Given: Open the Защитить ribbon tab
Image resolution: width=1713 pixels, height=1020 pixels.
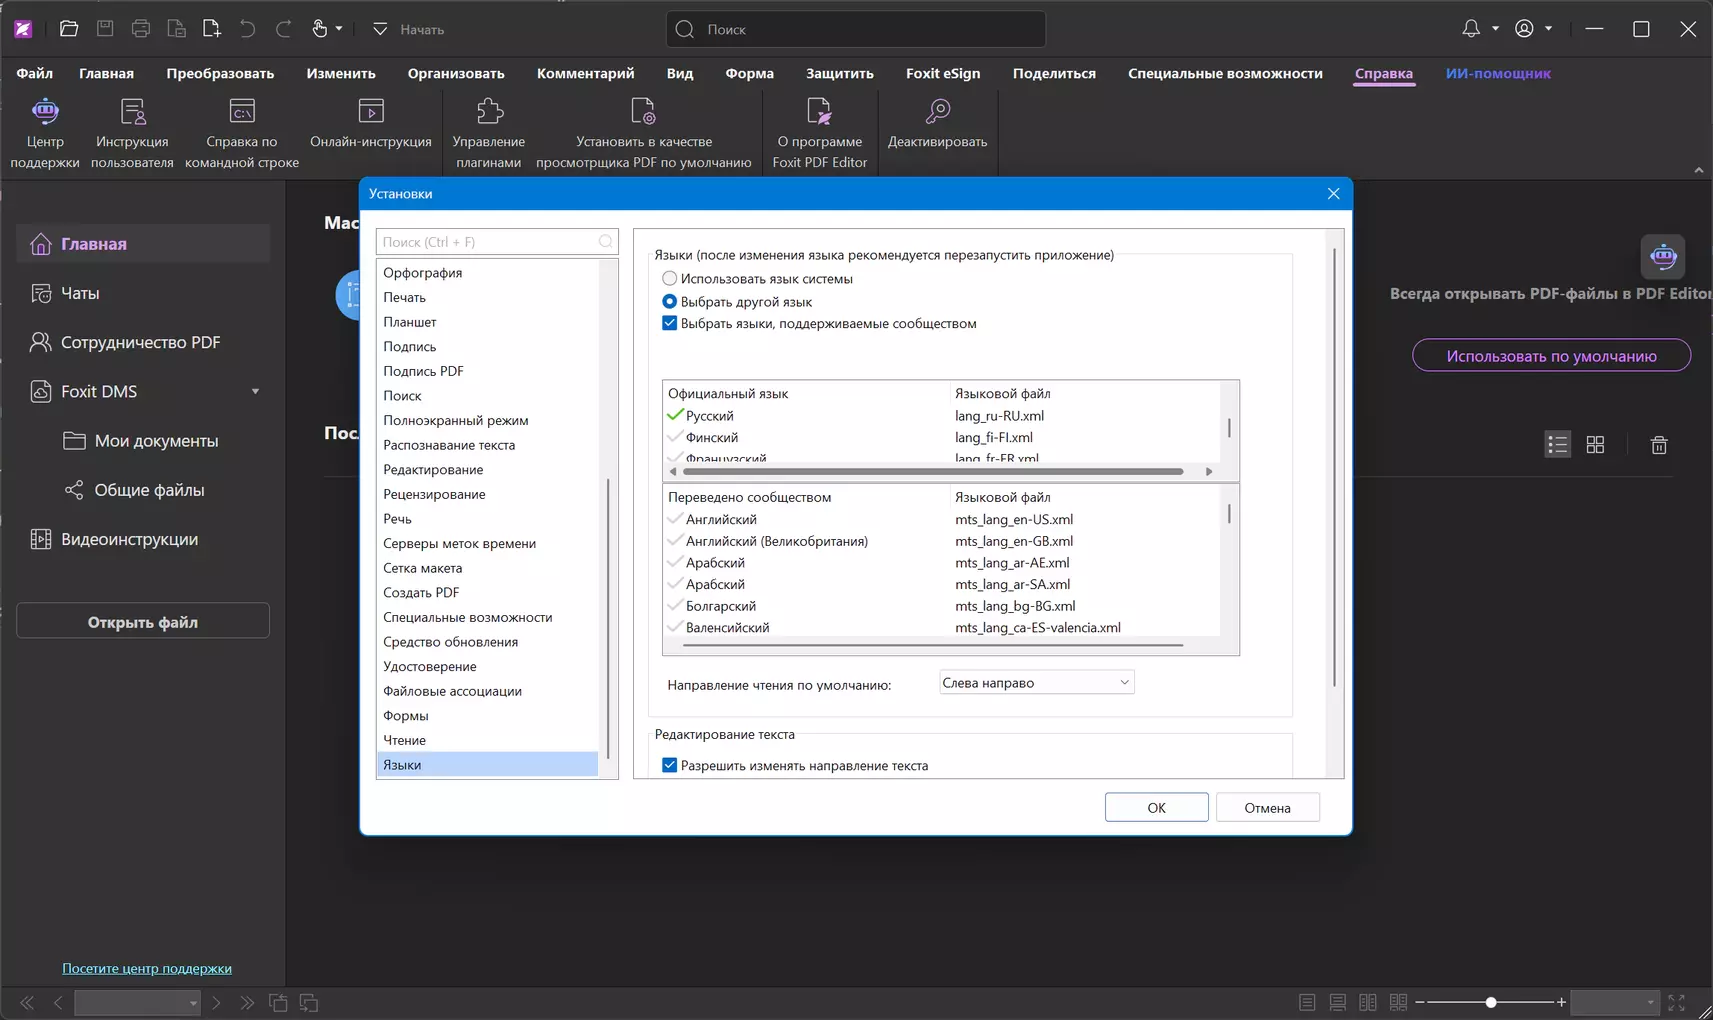Looking at the screenshot, I should (x=839, y=73).
